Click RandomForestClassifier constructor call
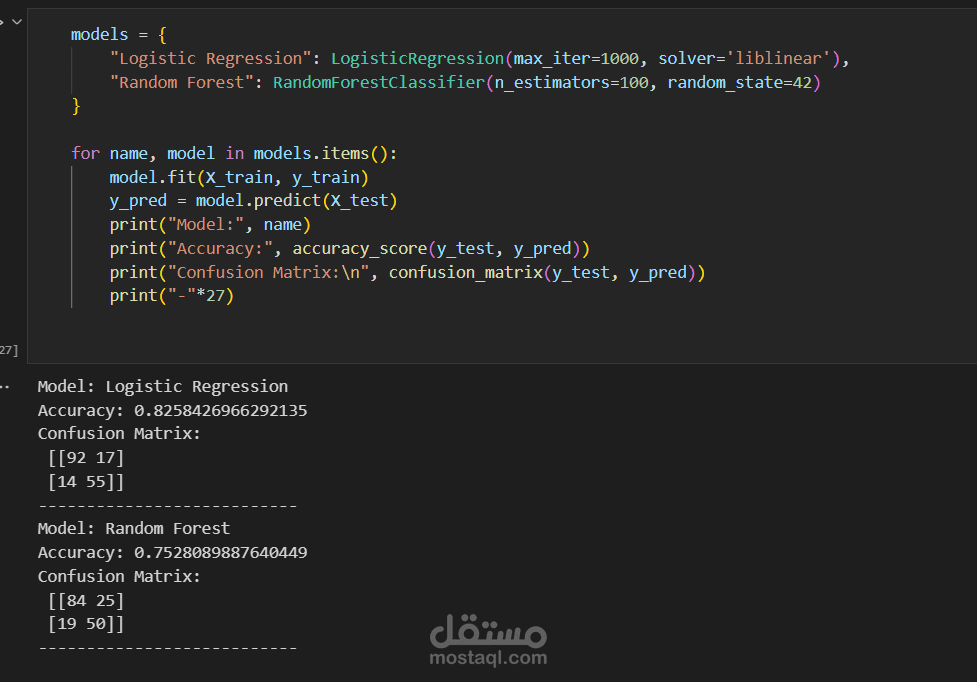Image resolution: width=977 pixels, height=682 pixels. [379, 82]
